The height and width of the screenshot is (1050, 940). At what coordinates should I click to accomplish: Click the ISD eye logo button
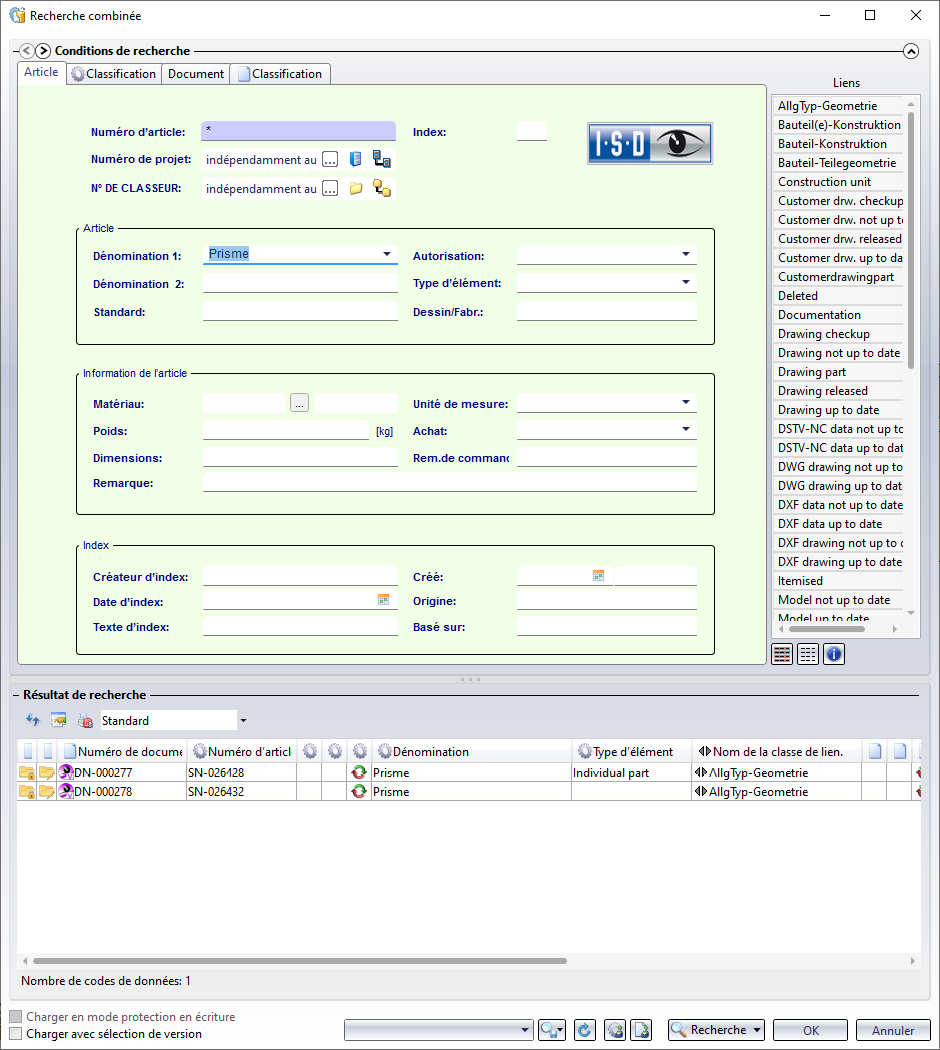(x=649, y=143)
